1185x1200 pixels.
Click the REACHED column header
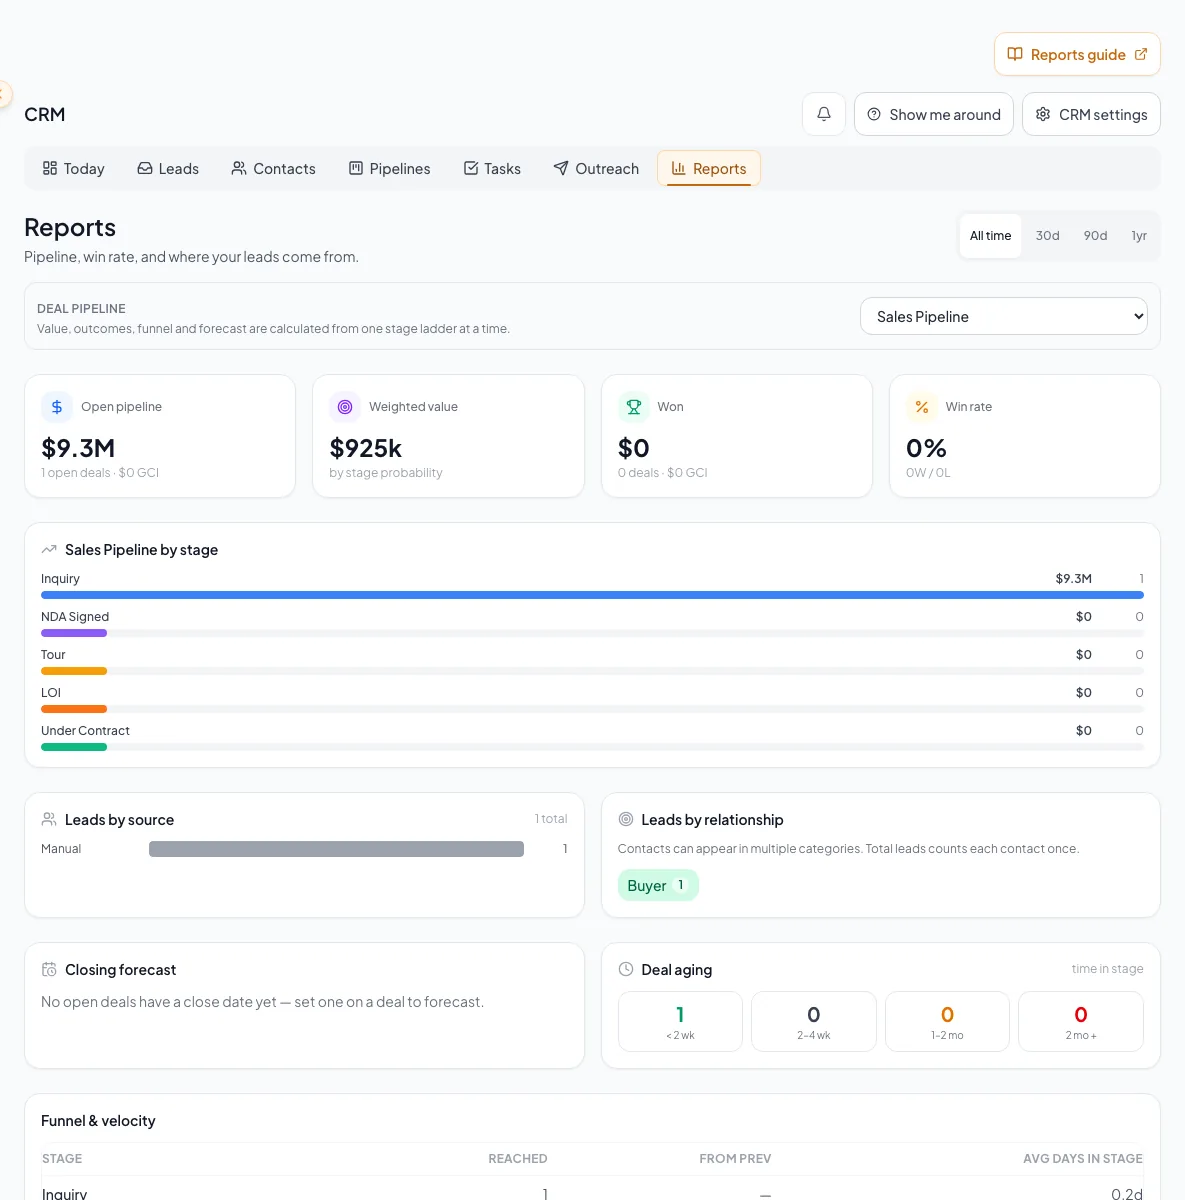coord(518,1158)
